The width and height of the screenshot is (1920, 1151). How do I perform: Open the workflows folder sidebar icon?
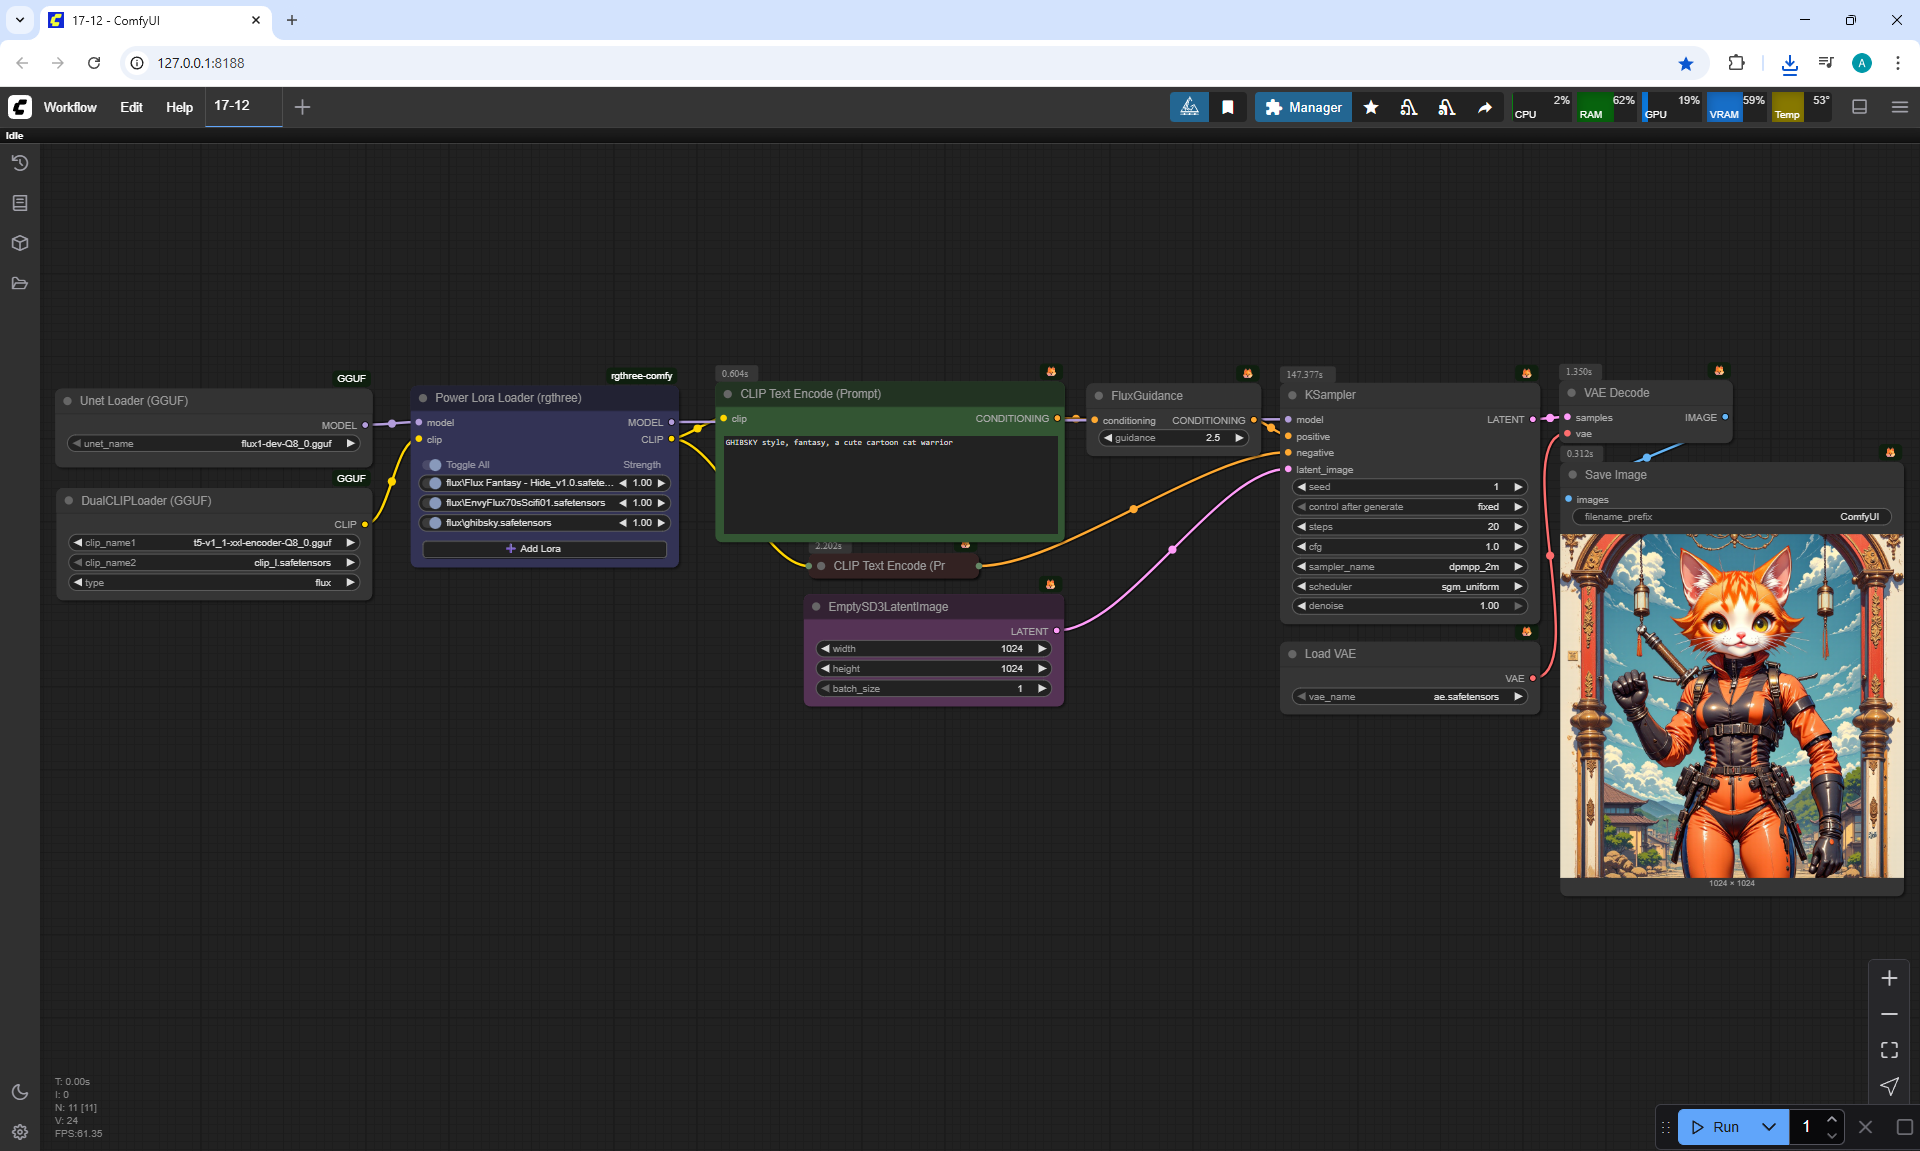pos(20,283)
